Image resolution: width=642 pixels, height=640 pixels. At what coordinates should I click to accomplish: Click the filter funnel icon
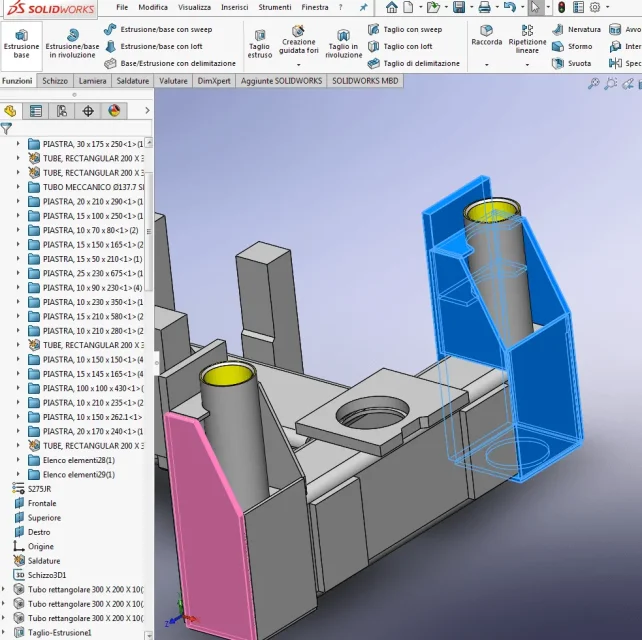coord(6,129)
